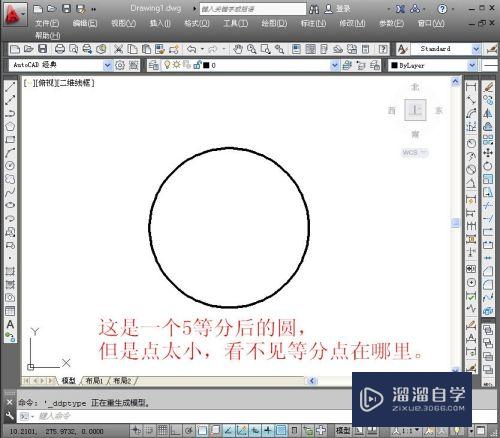
Task: Toggle Polar tracking in status bar
Action: (189, 430)
